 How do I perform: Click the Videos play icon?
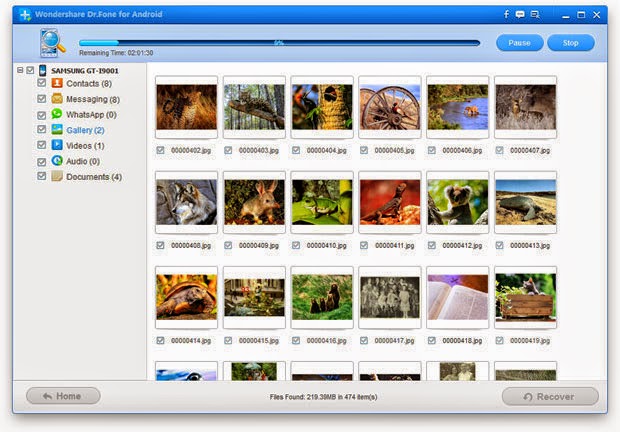[x=57, y=145]
